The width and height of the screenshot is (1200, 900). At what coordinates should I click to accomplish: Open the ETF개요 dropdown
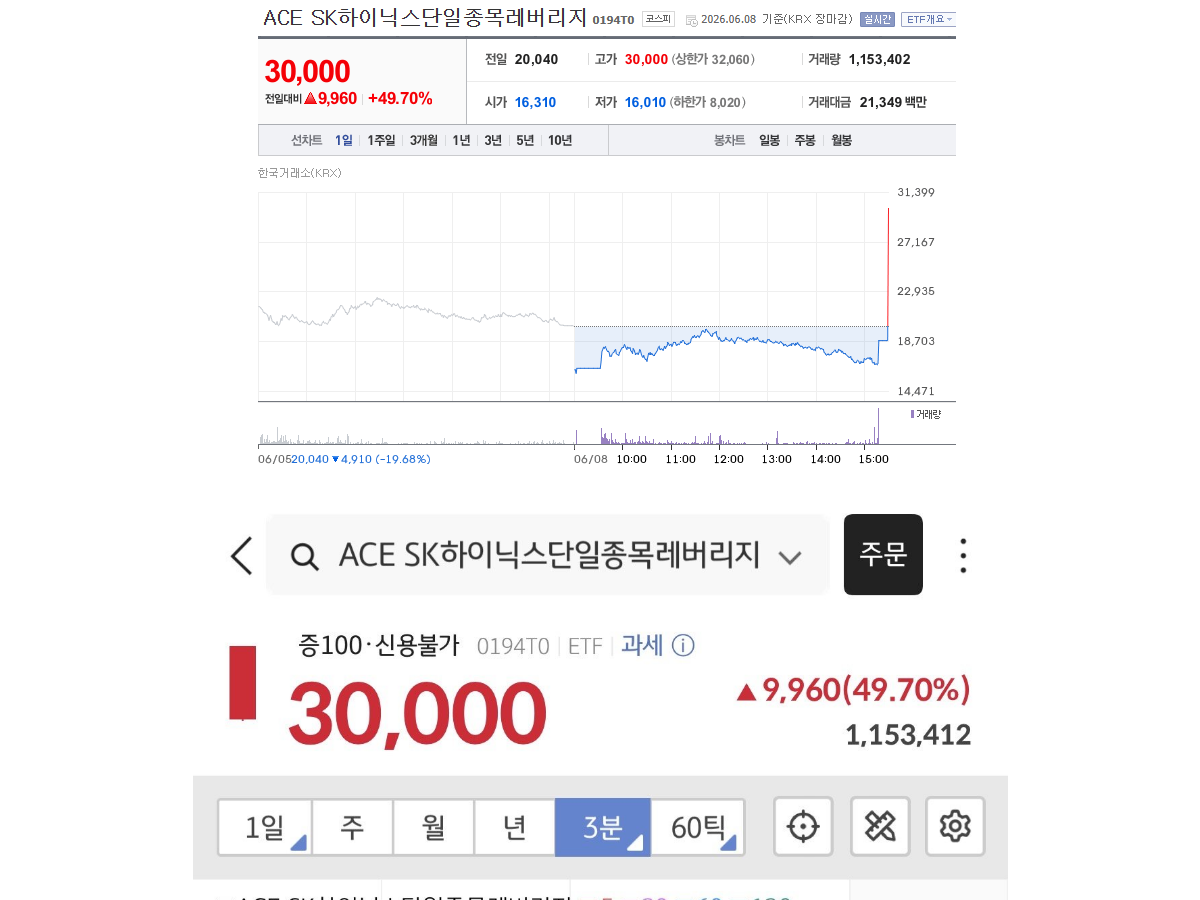point(928,19)
